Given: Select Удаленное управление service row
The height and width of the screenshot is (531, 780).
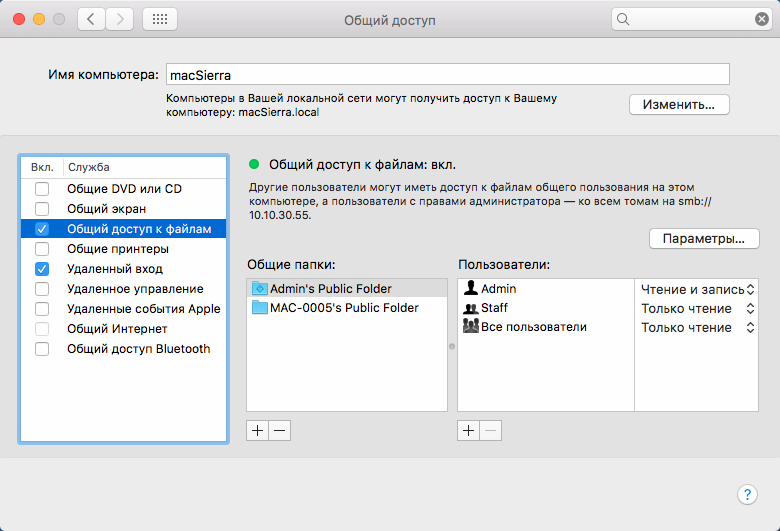Looking at the screenshot, I should pyautogui.click(x=135, y=289).
